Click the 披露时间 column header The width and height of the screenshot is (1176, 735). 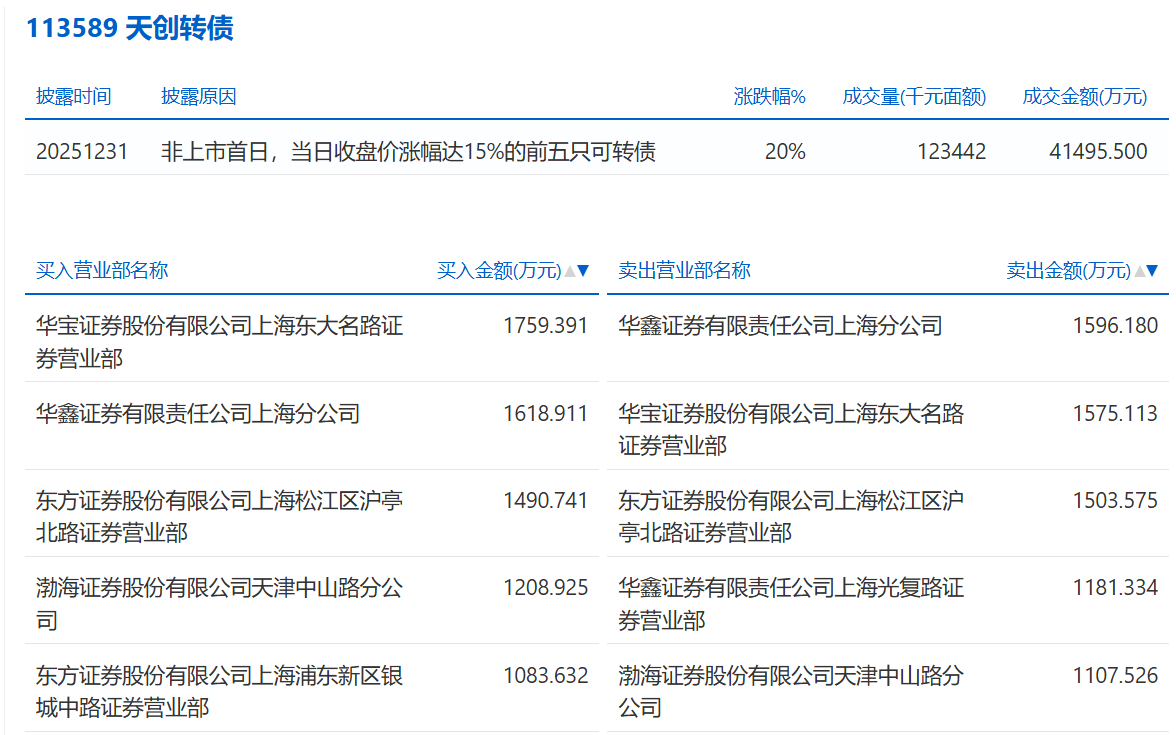click(x=74, y=97)
